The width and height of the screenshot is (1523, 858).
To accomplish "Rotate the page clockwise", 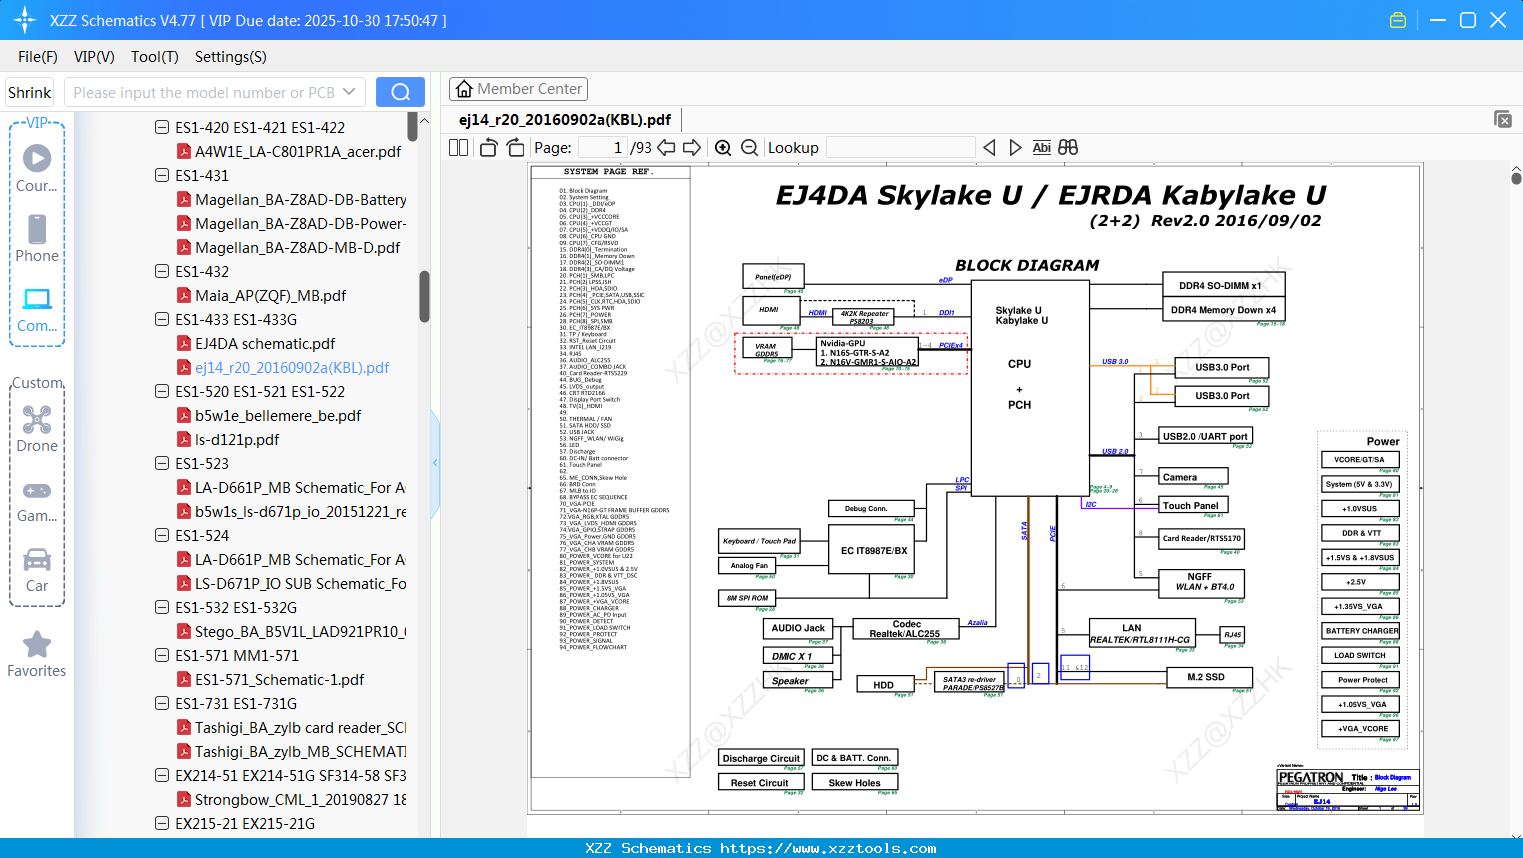I will [515, 147].
